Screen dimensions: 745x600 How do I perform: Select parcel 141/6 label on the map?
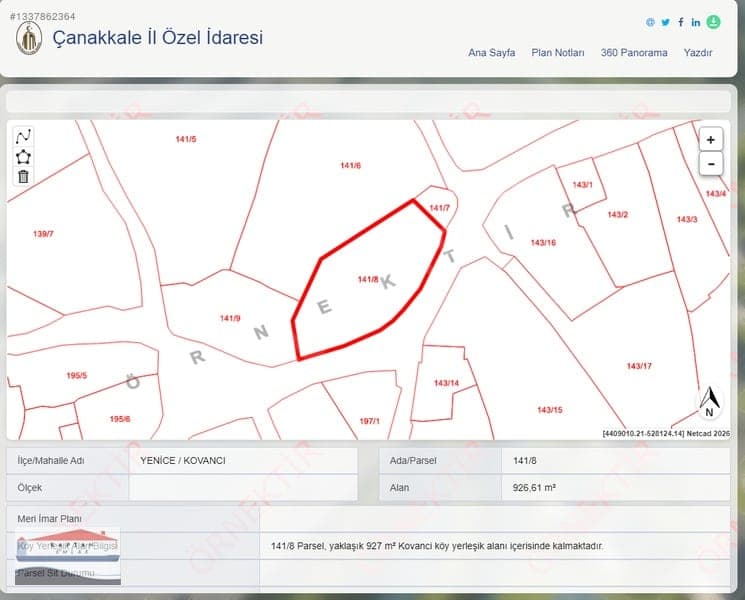click(x=351, y=165)
